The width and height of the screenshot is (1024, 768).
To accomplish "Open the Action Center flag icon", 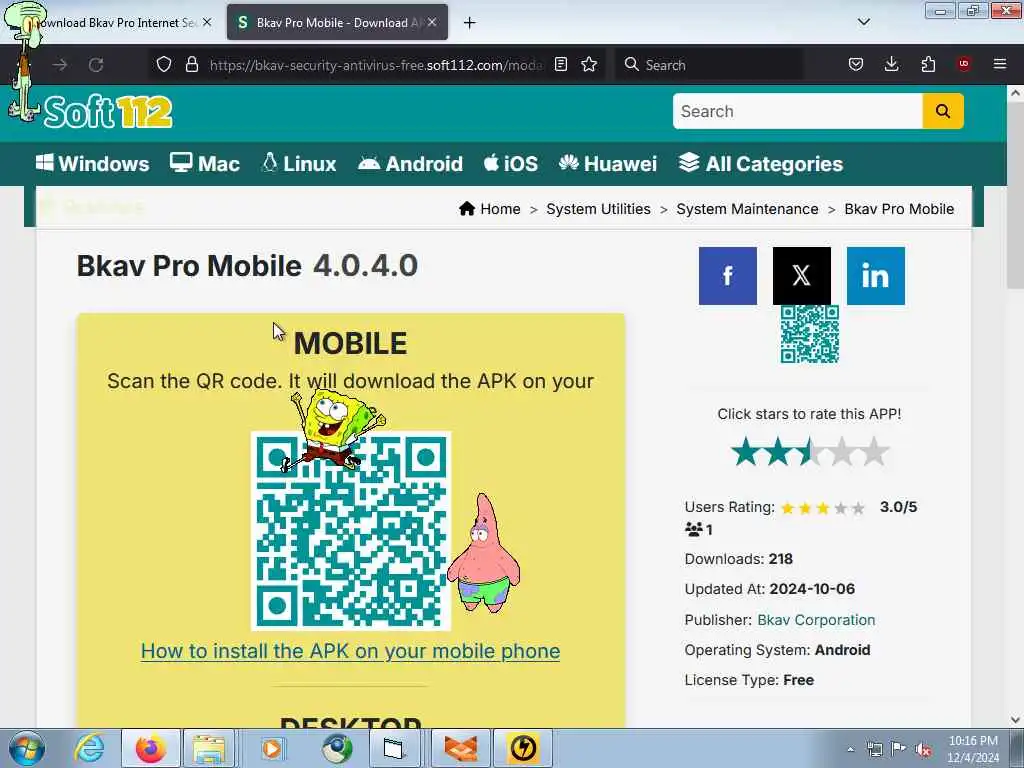I will click(x=899, y=749).
